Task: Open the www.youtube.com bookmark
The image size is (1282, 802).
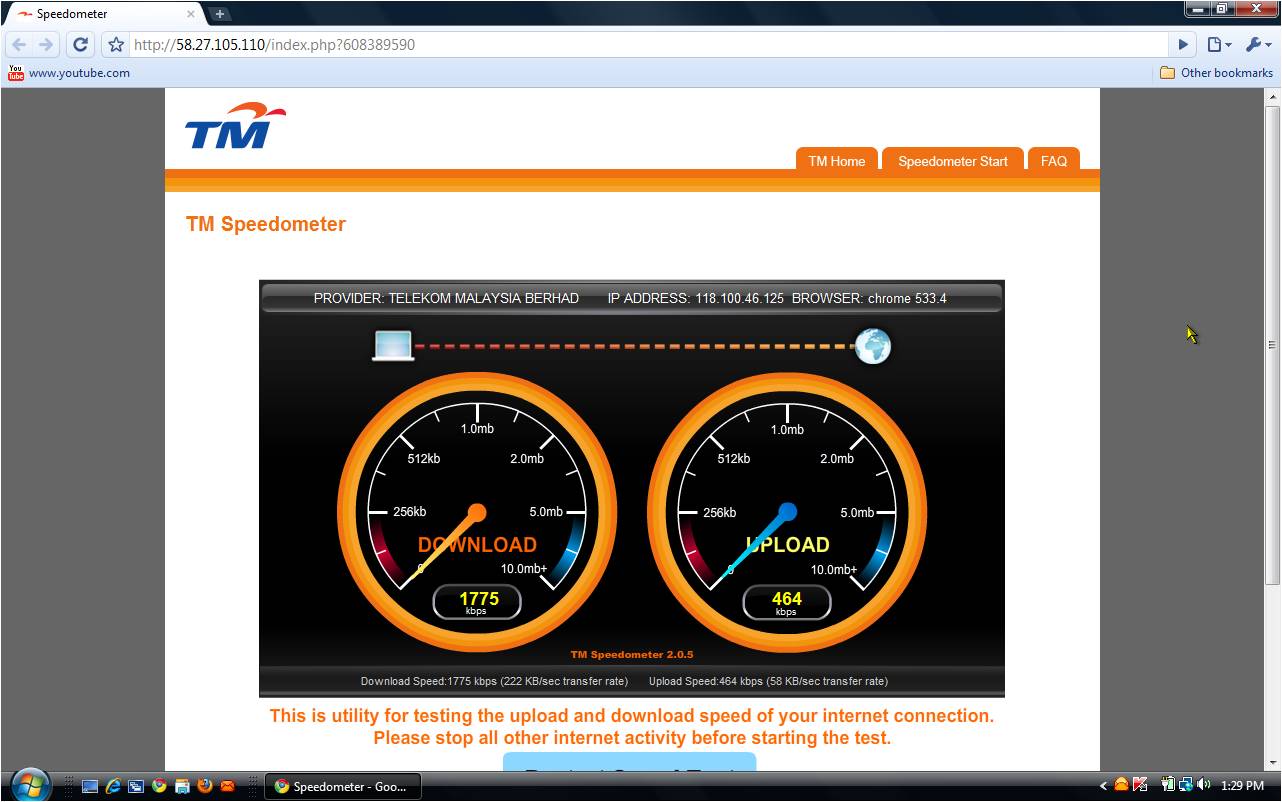Action: point(69,72)
